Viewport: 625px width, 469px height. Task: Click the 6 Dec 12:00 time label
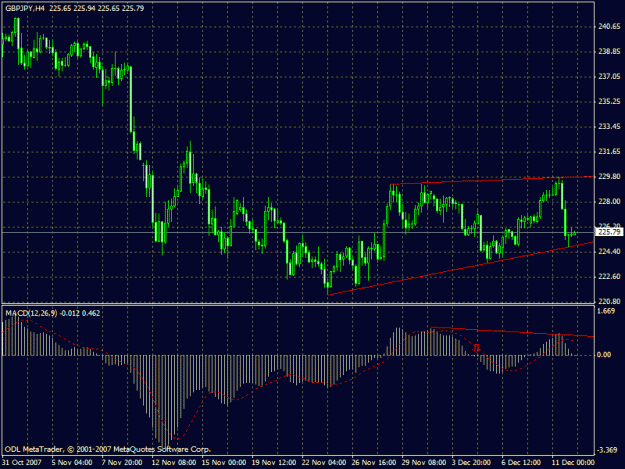pos(521,462)
